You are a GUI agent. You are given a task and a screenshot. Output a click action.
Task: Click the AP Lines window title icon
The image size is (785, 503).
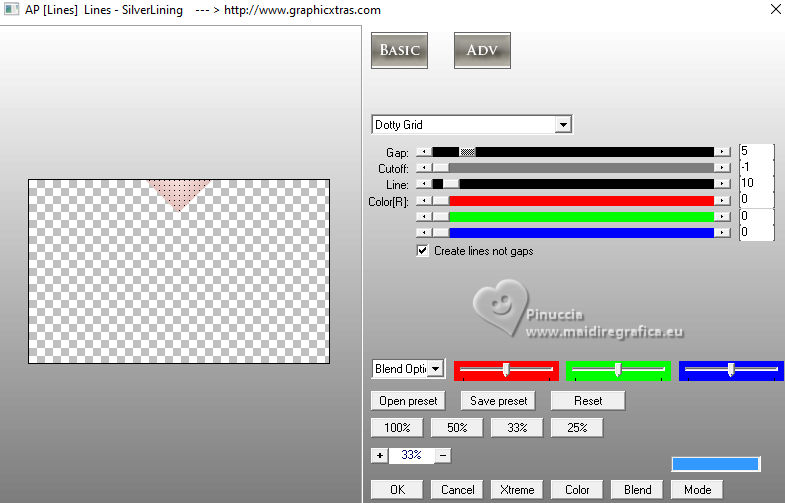point(11,10)
